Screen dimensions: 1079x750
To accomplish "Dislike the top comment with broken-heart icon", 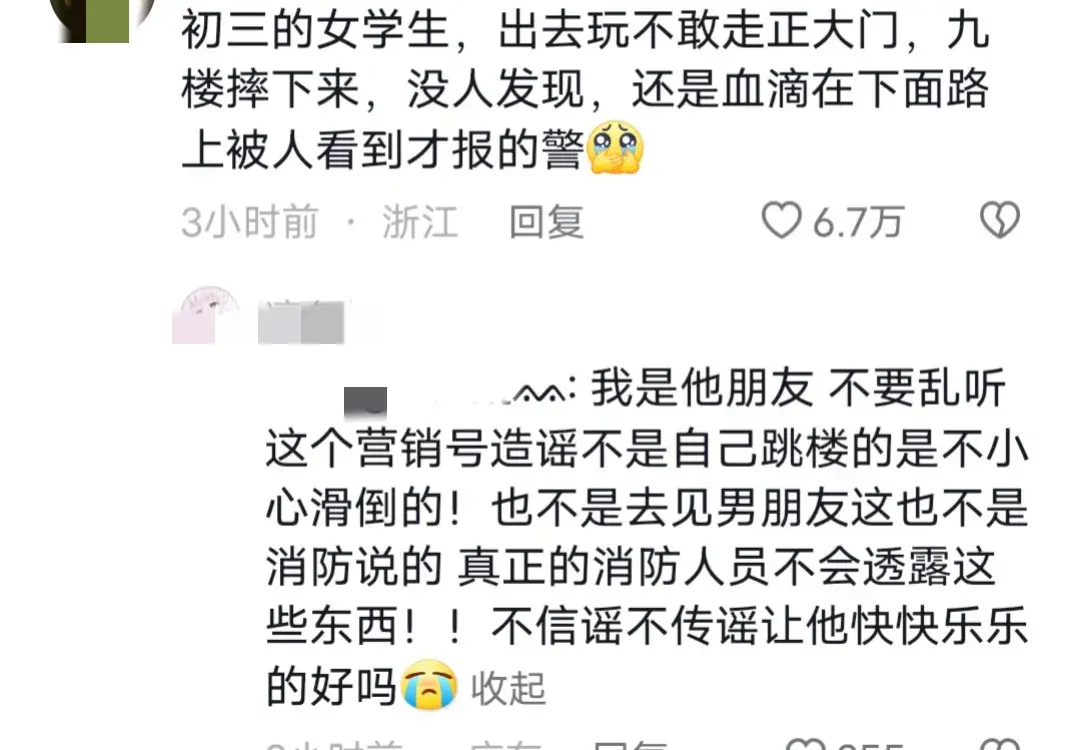I will [999, 220].
